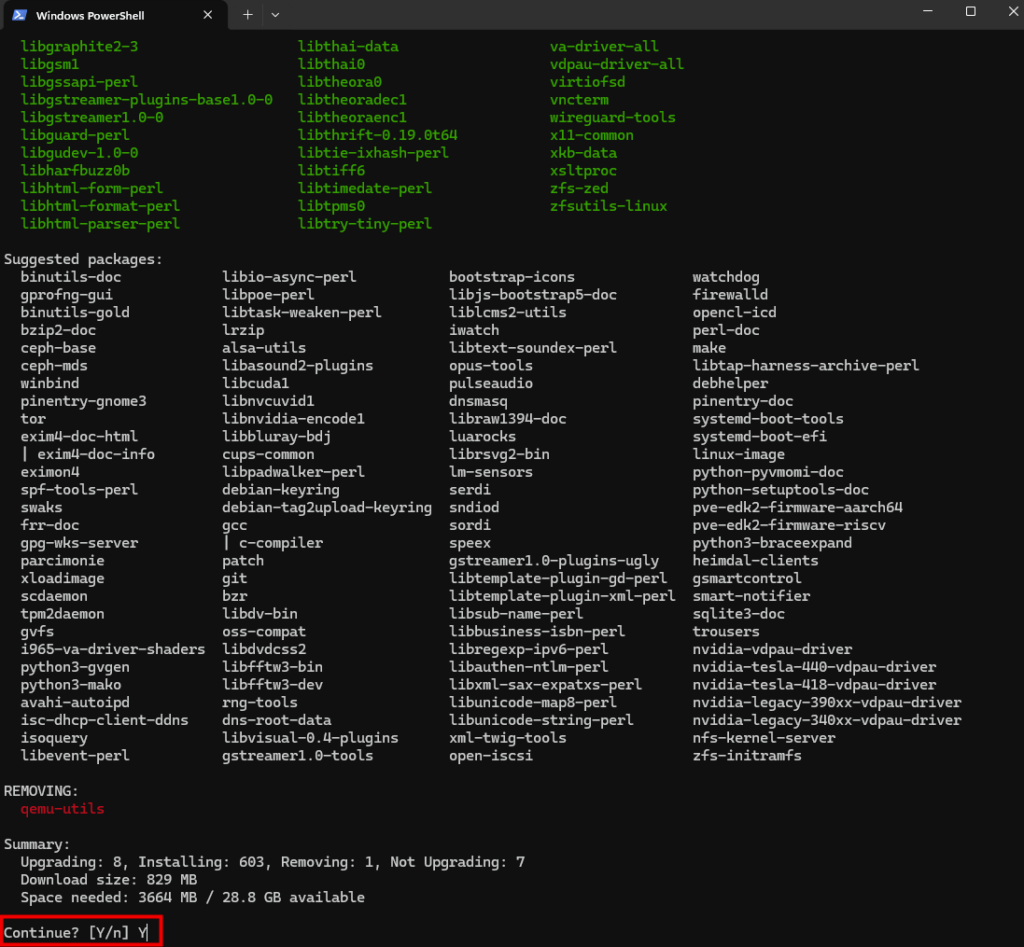Click the libtiff6 package name
The image size is (1024, 947).
[331, 170]
